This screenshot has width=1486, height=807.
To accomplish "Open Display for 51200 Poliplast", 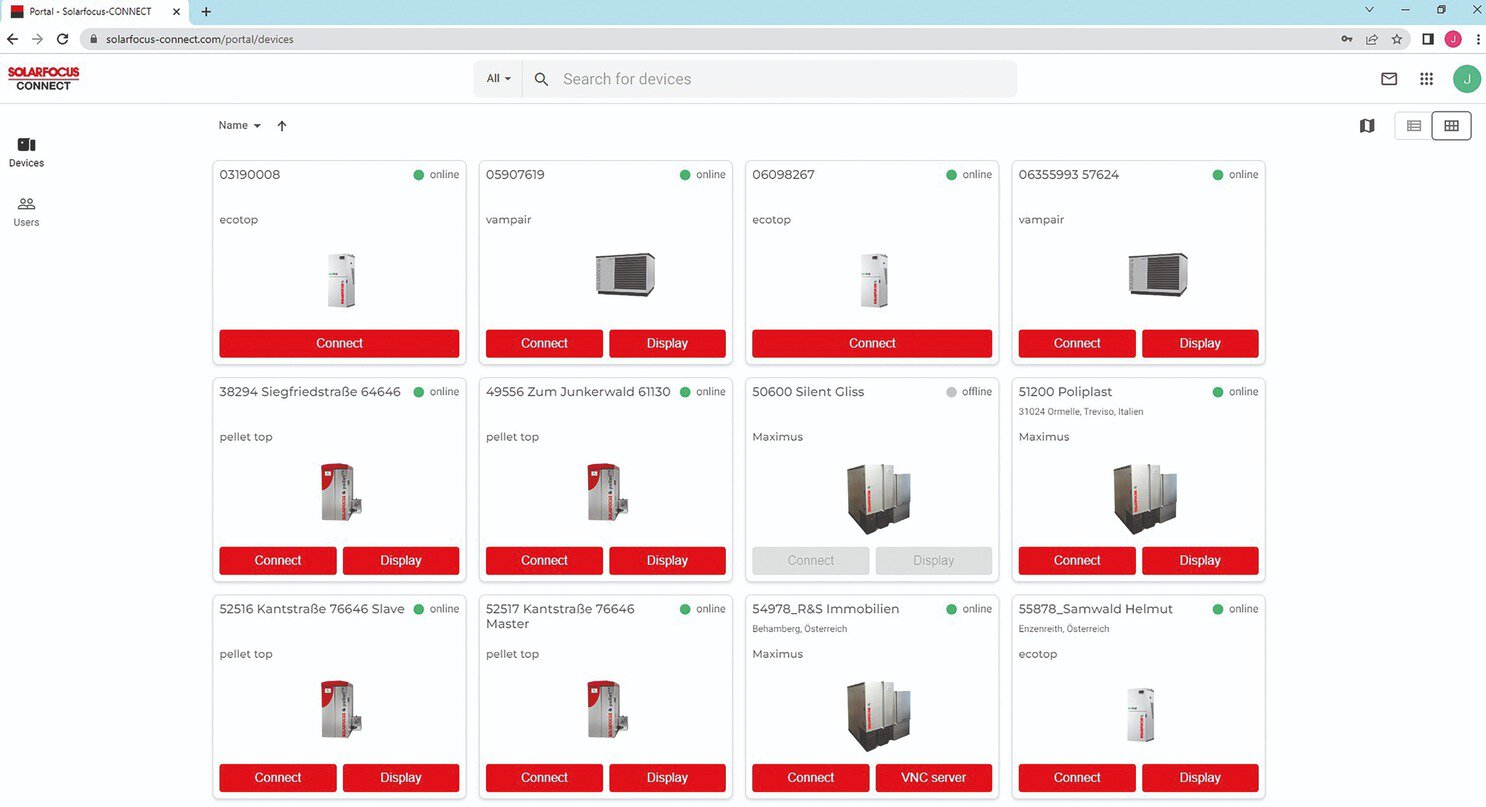I will click(1200, 560).
